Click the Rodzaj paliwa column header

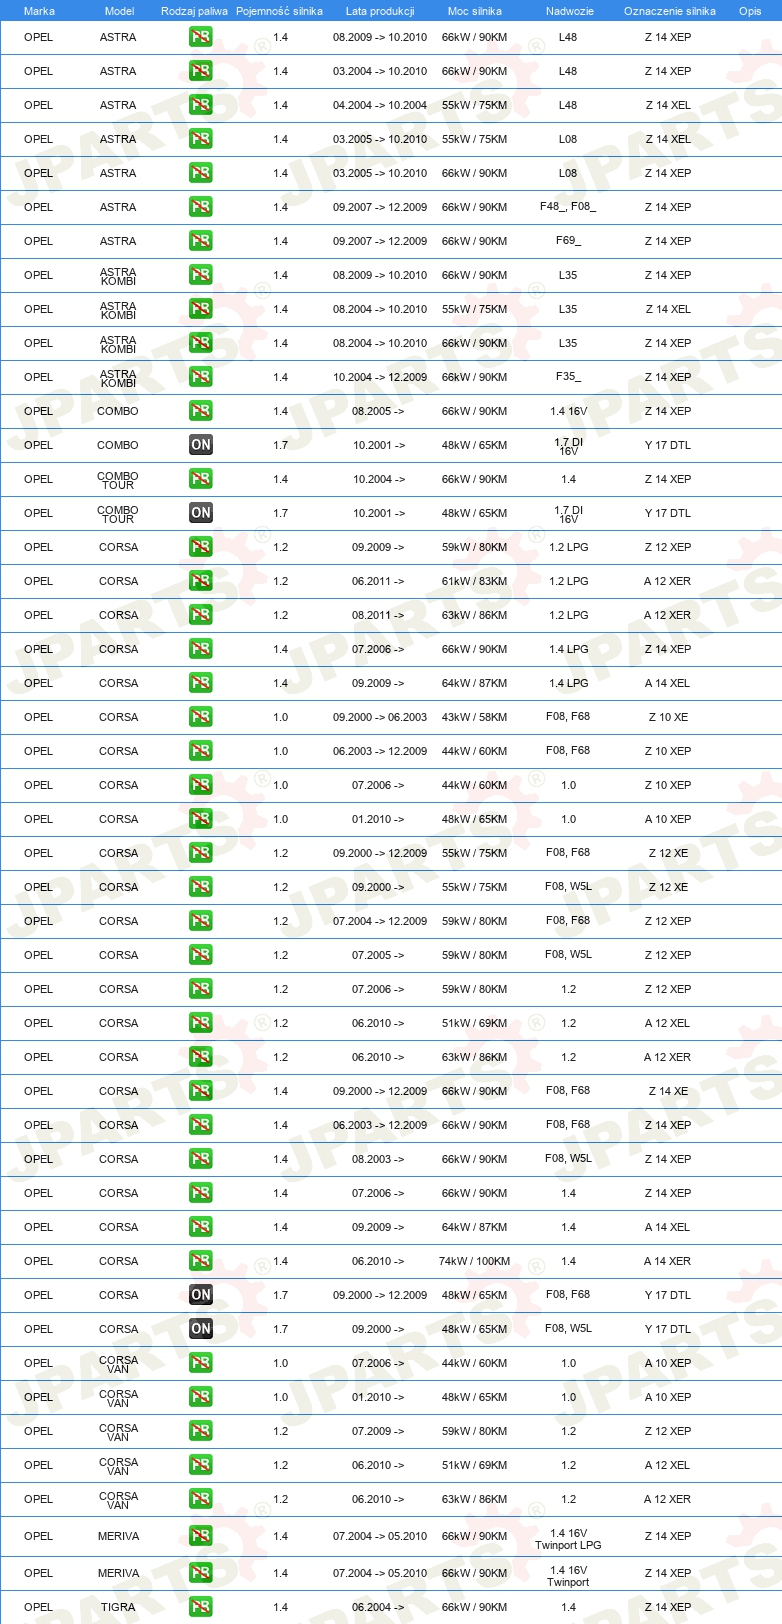tap(194, 11)
